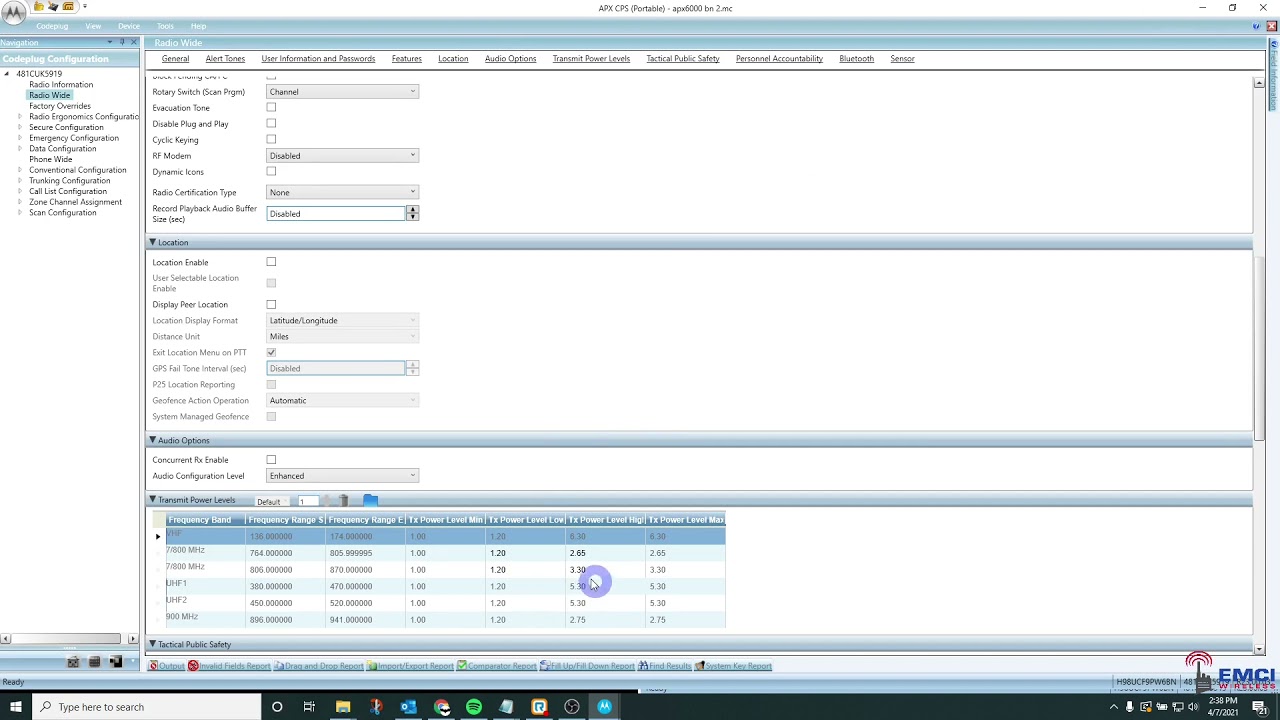This screenshot has height=720, width=1280.
Task: Open the View menu
Action: point(93,26)
